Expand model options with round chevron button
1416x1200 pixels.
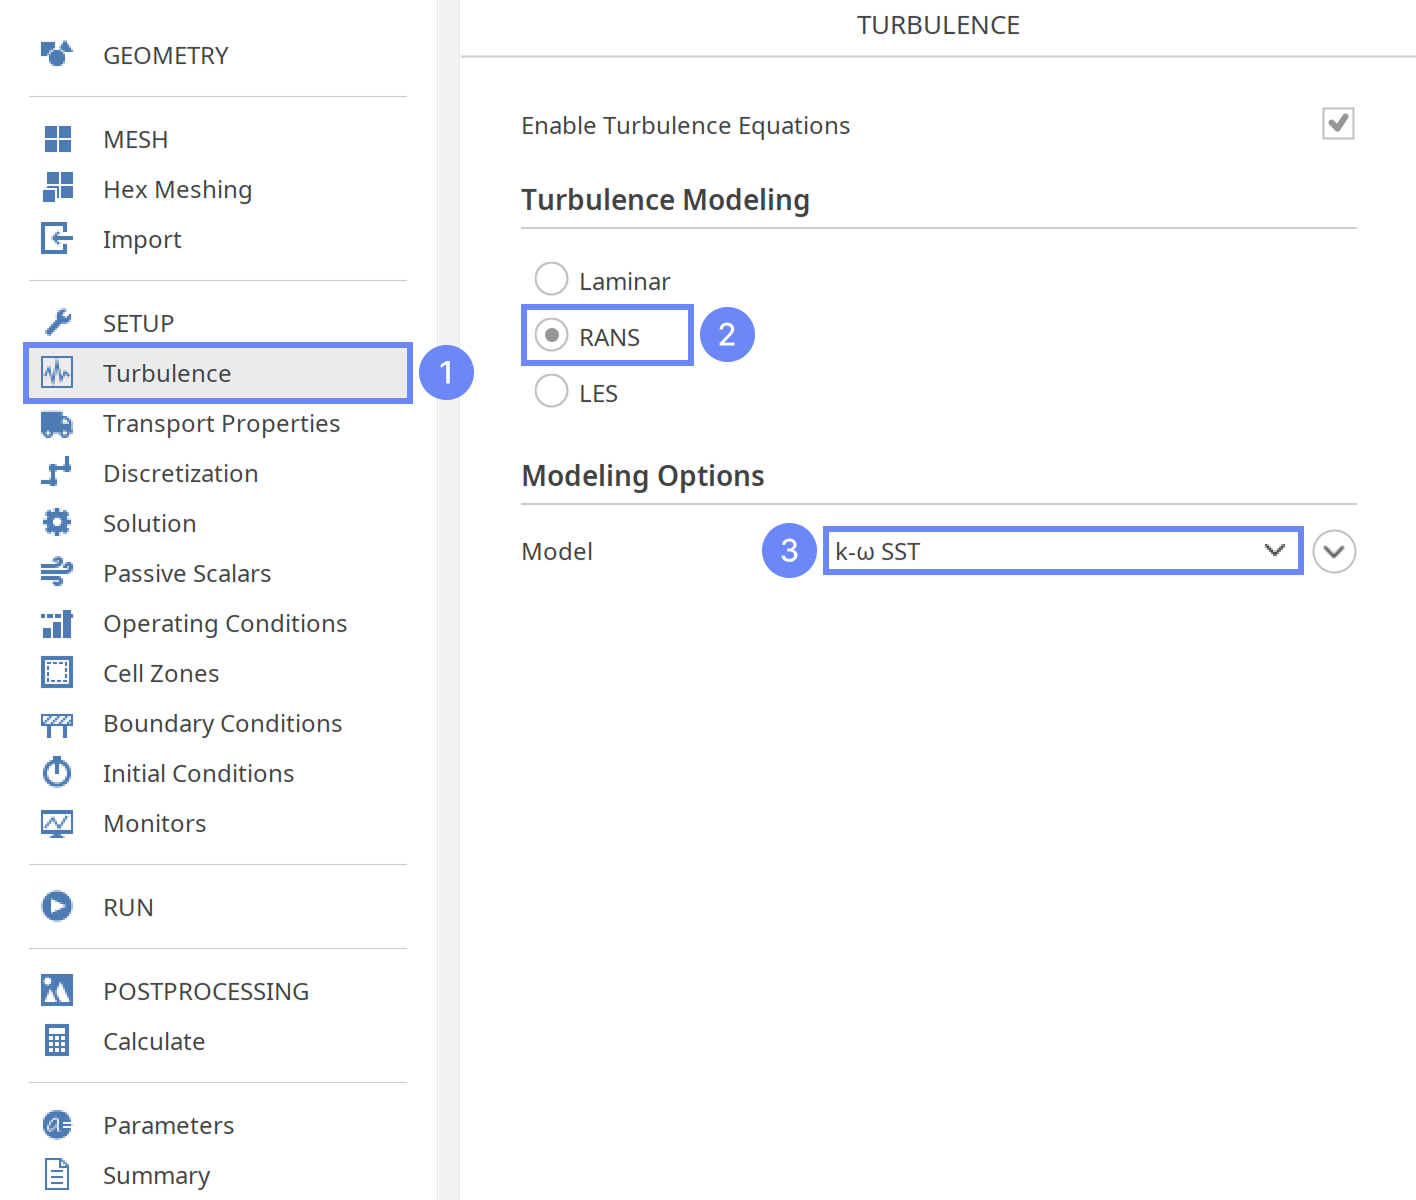(x=1334, y=551)
